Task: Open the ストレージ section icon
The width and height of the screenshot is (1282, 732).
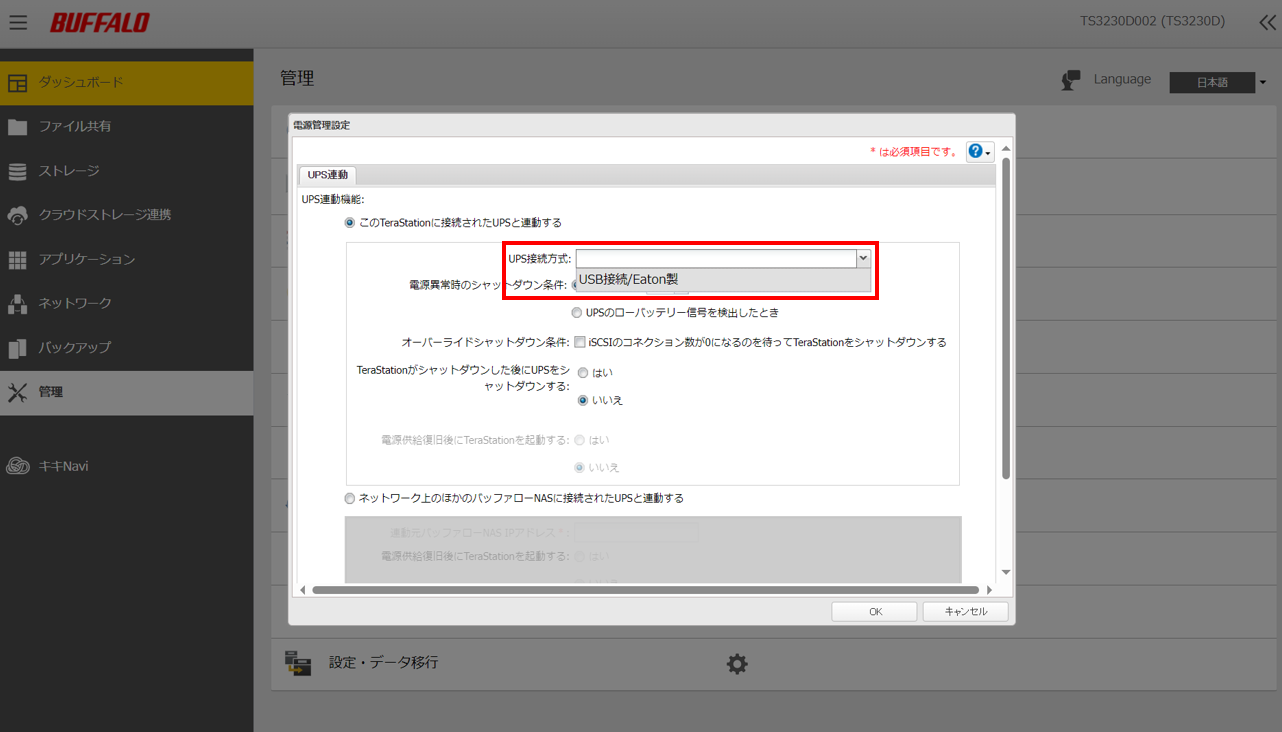Action: [18, 170]
